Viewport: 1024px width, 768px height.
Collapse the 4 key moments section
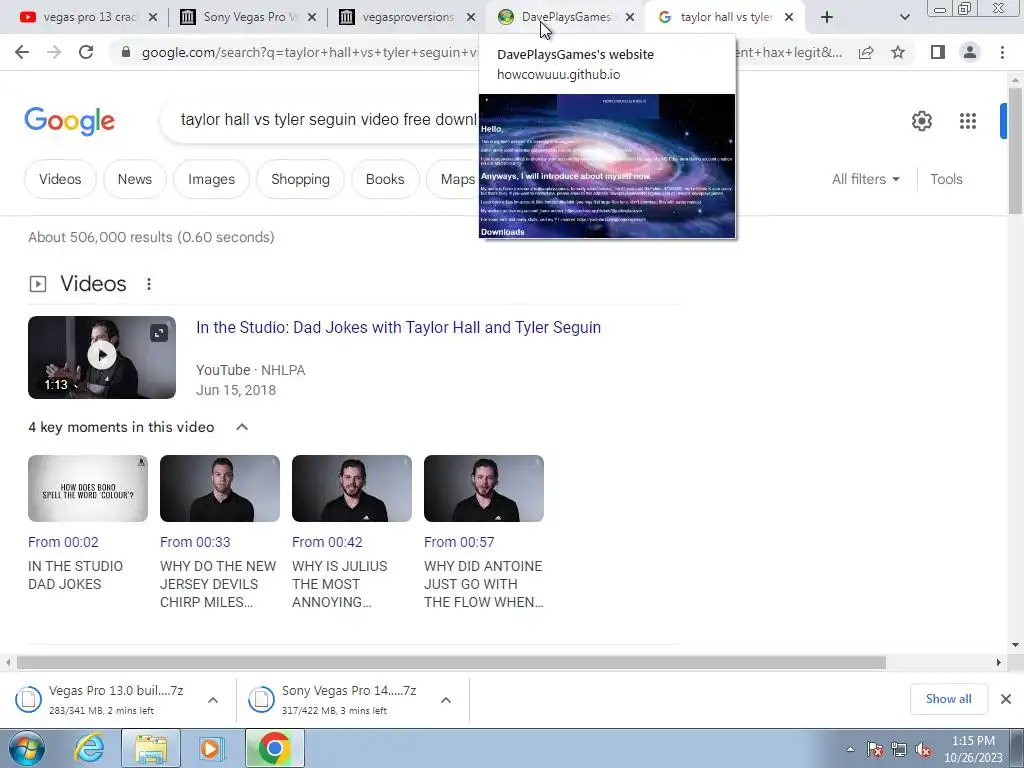[242, 427]
